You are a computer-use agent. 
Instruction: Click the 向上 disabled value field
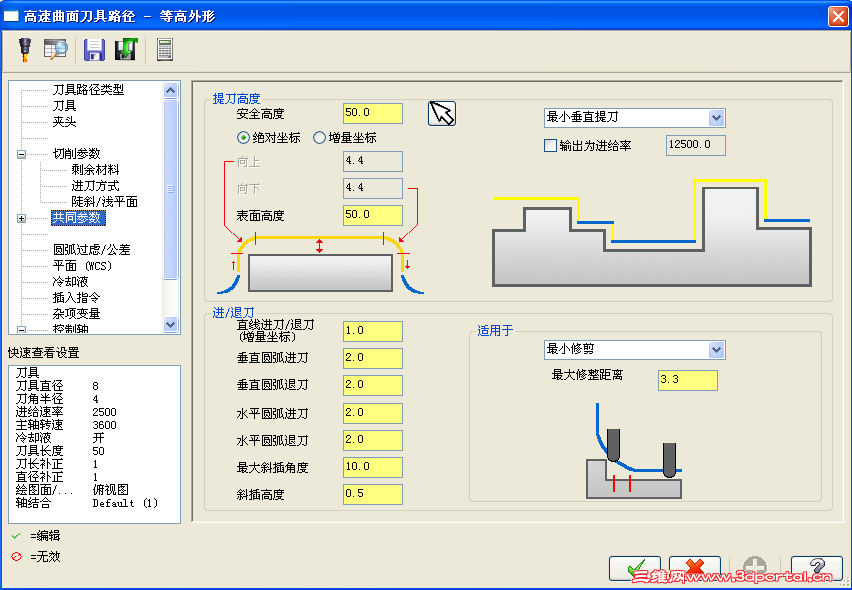click(x=373, y=161)
